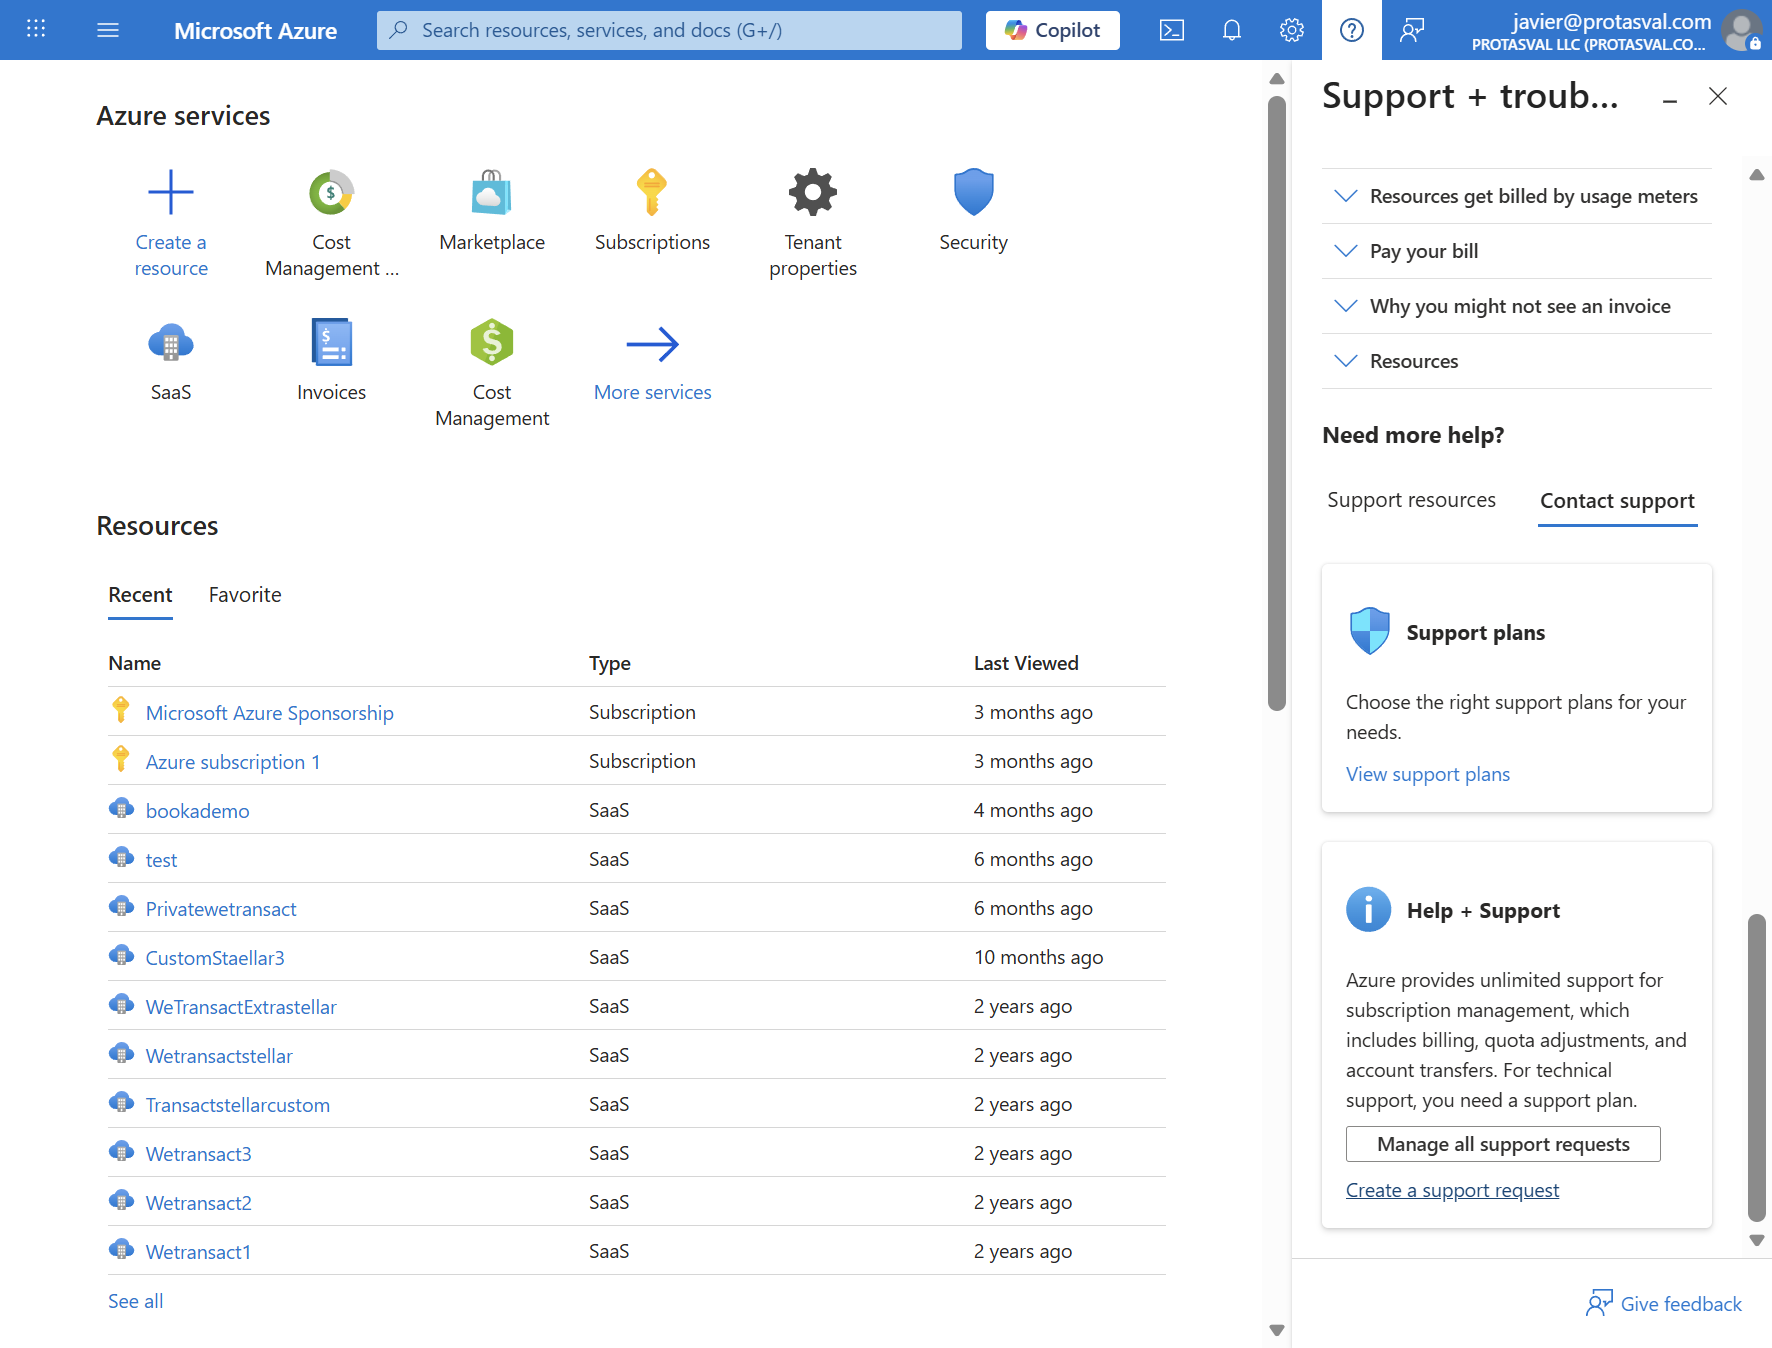Image resolution: width=1772 pixels, height=1348 pixels.
Task: Open Tenant properties gear icon
Action: 813,192
